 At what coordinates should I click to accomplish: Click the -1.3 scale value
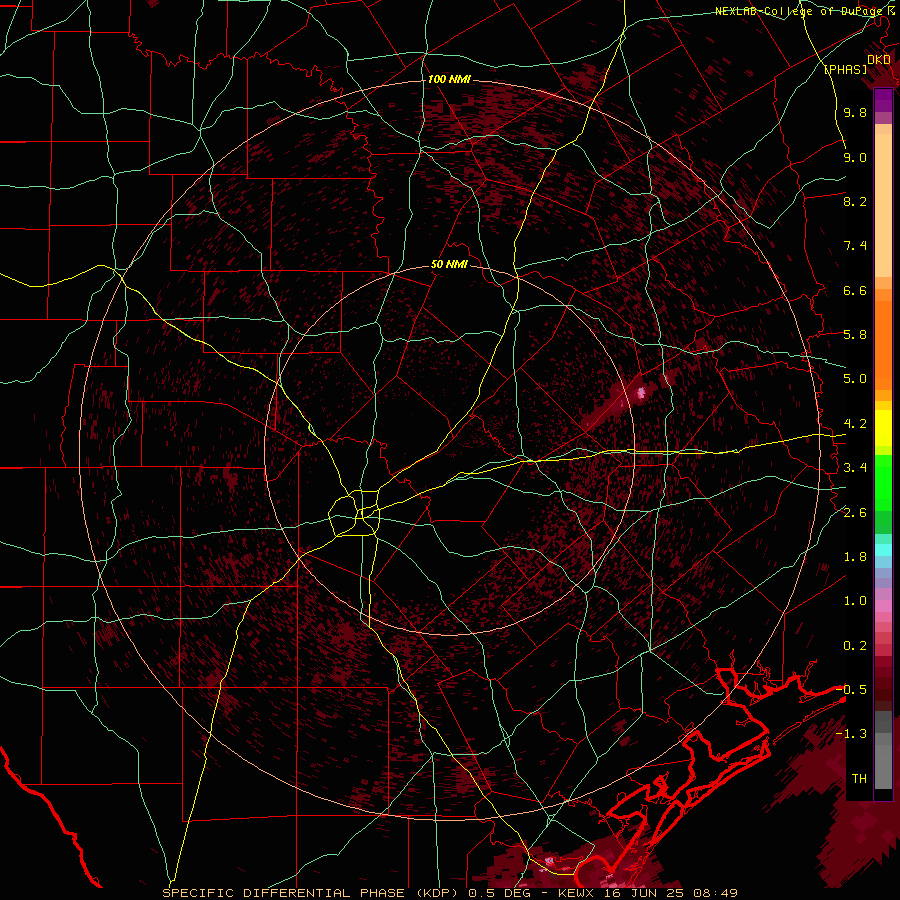(852, 734)
